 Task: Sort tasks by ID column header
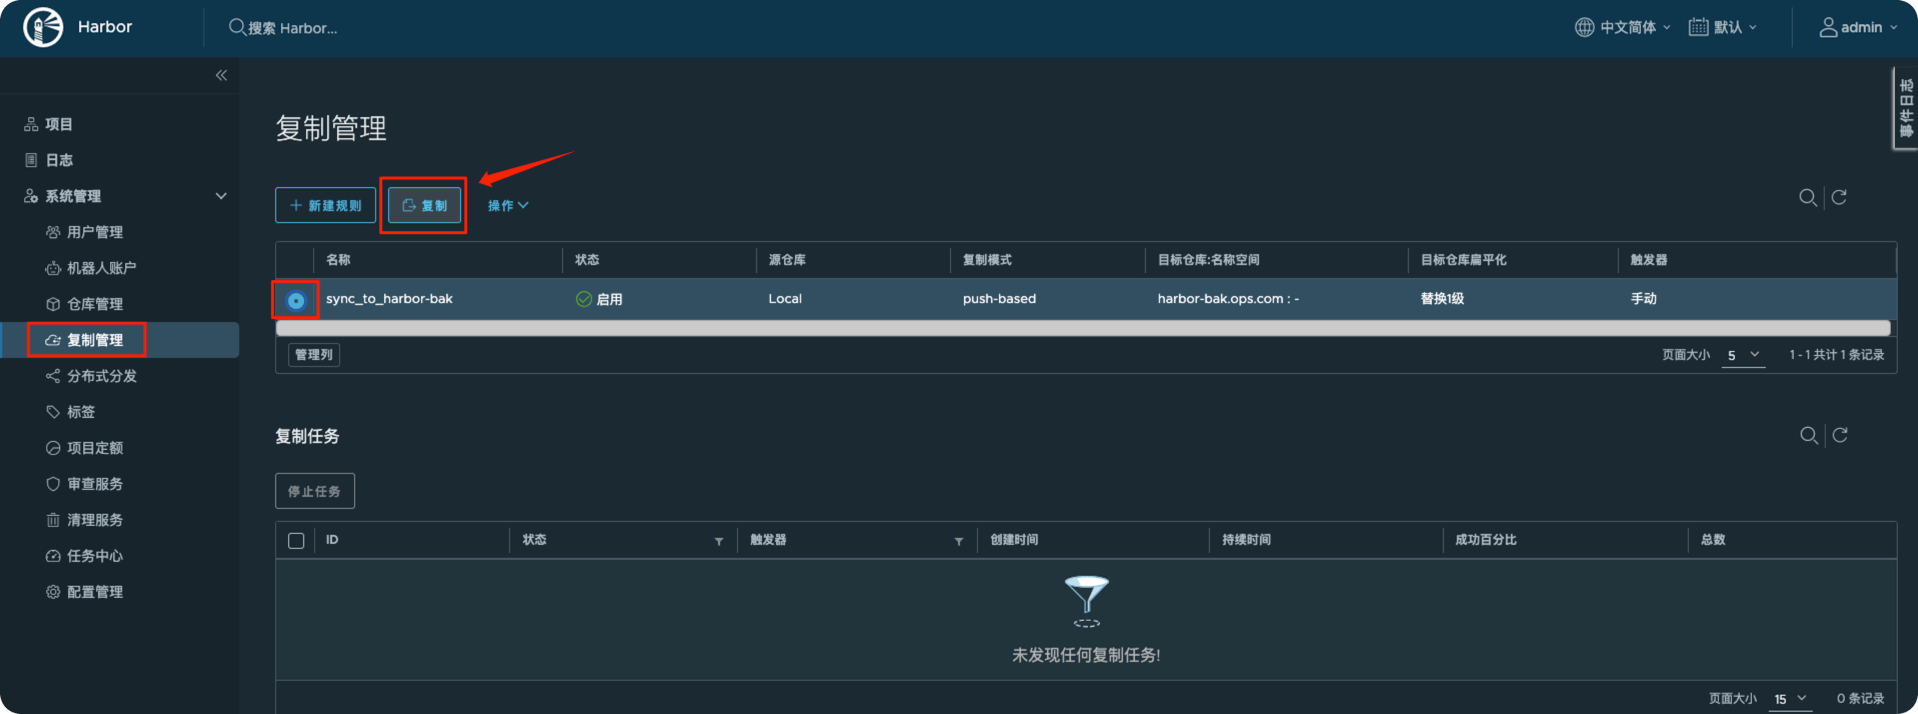coord(332,540)
